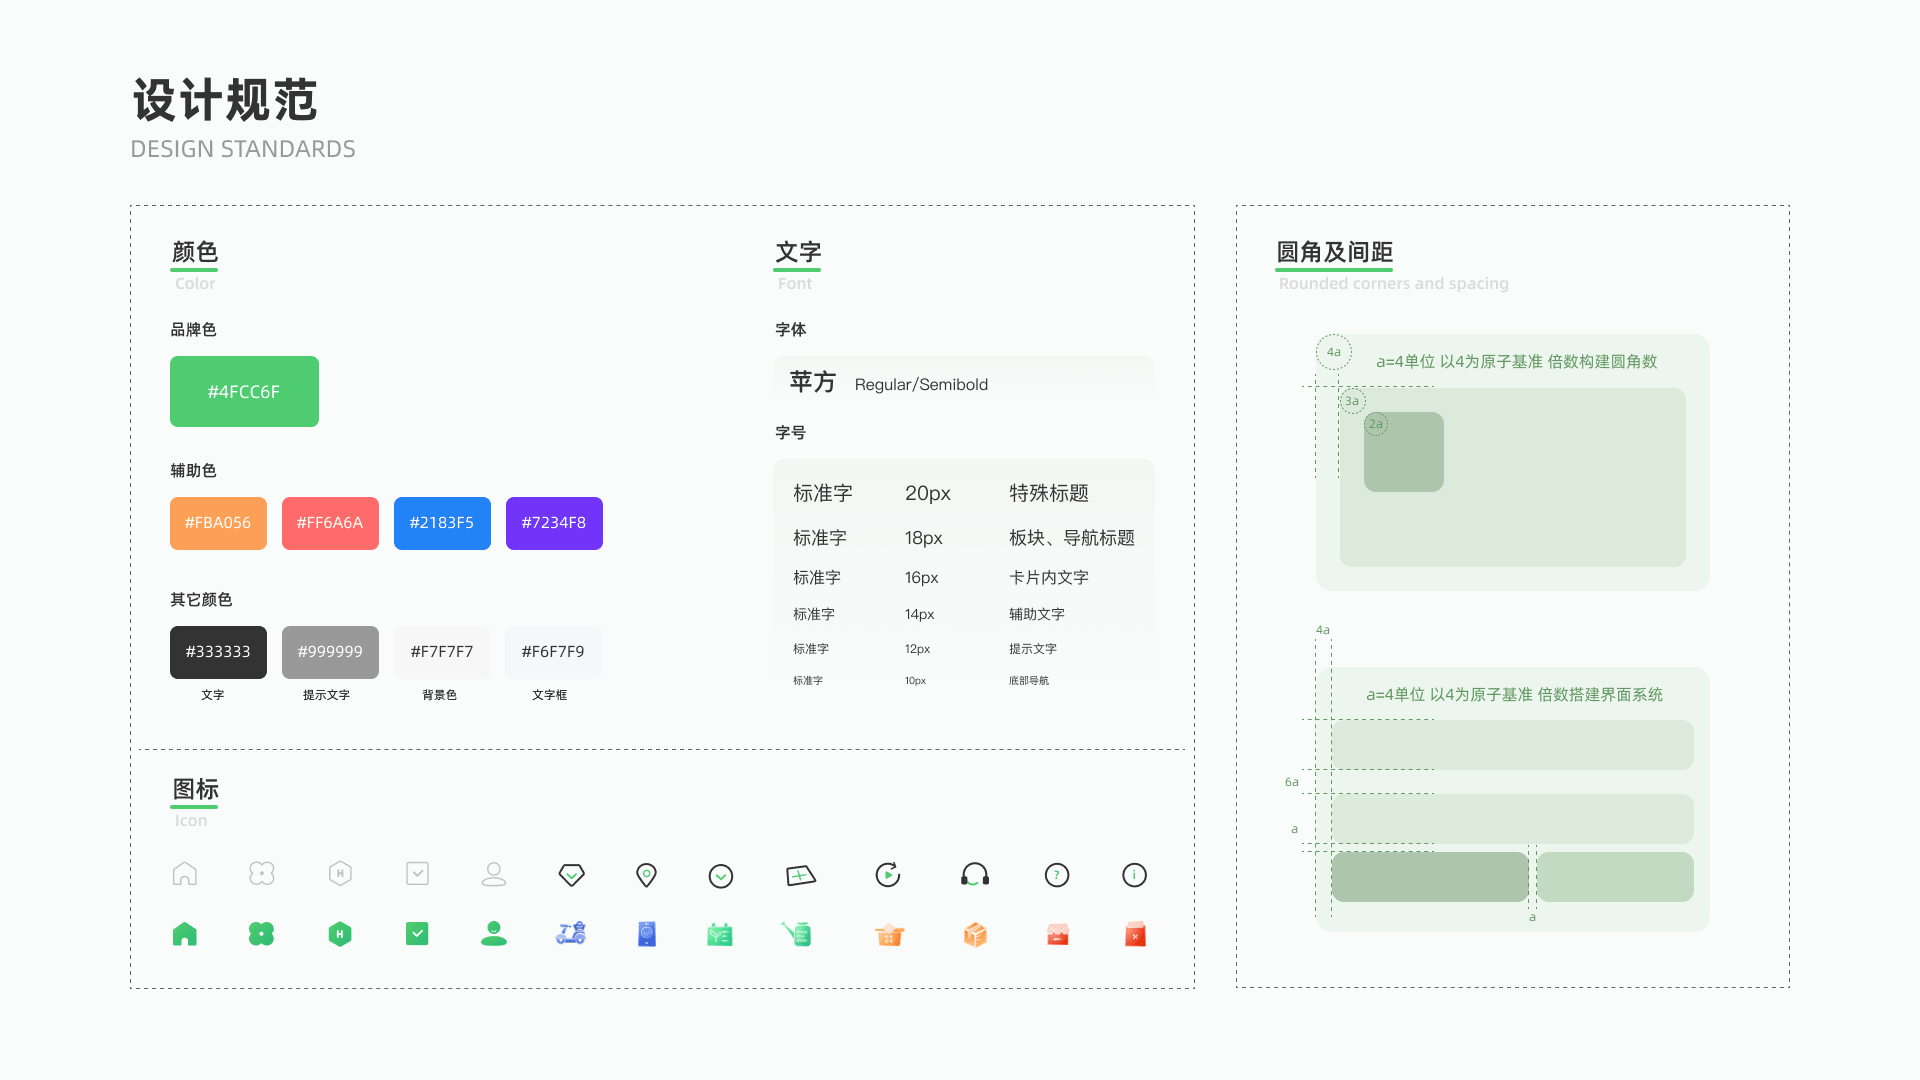The width and height of the screenshot is (1920, 1080).
Task: Select the purple #7234F8 swatch
Action: (x=554, y=523)
